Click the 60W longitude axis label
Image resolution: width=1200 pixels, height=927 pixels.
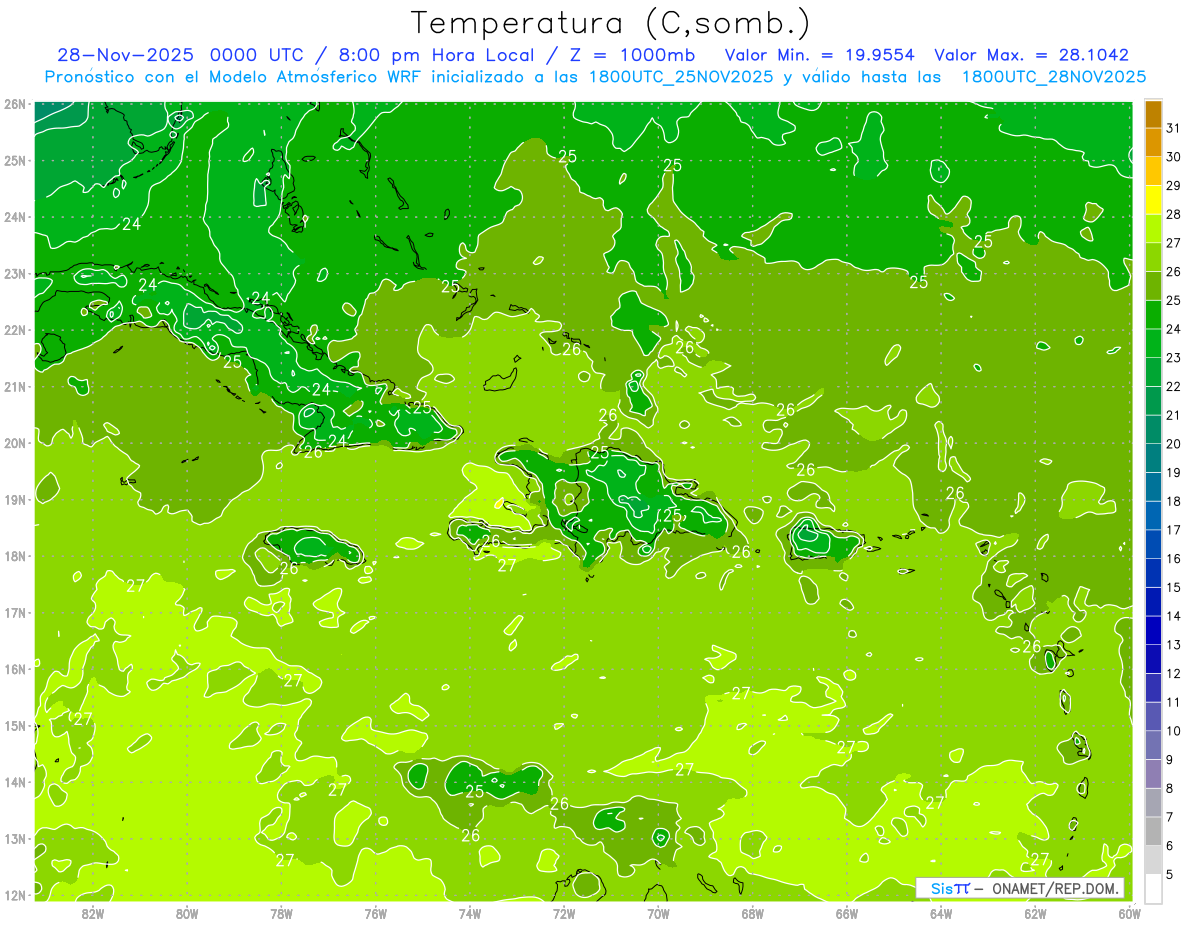1129,913
